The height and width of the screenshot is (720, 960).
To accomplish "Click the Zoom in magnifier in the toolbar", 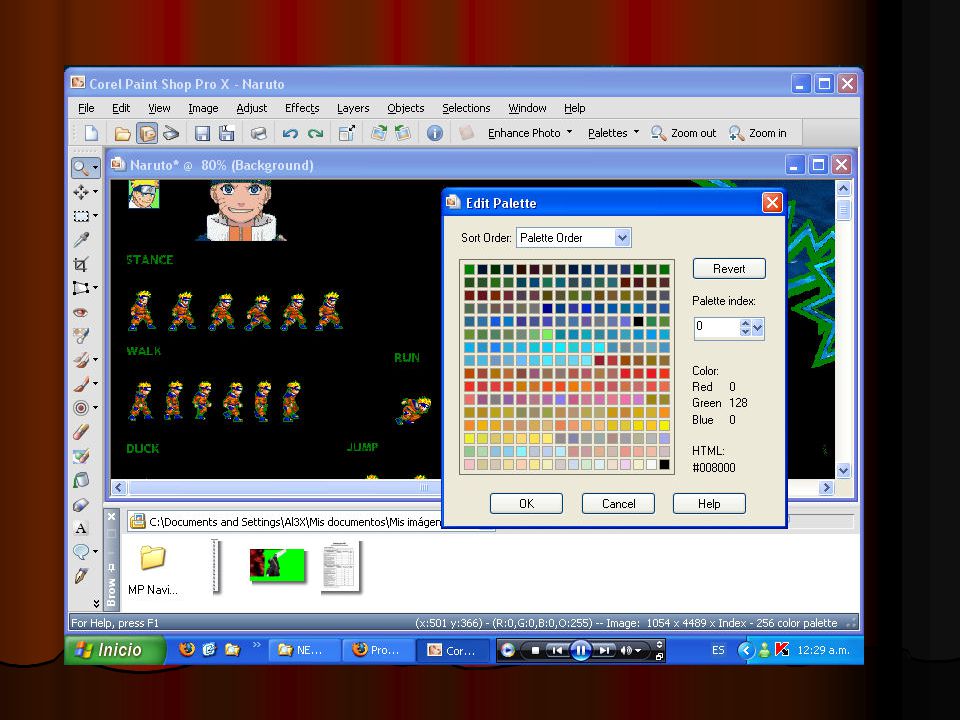I will click(x=757, y=133).
